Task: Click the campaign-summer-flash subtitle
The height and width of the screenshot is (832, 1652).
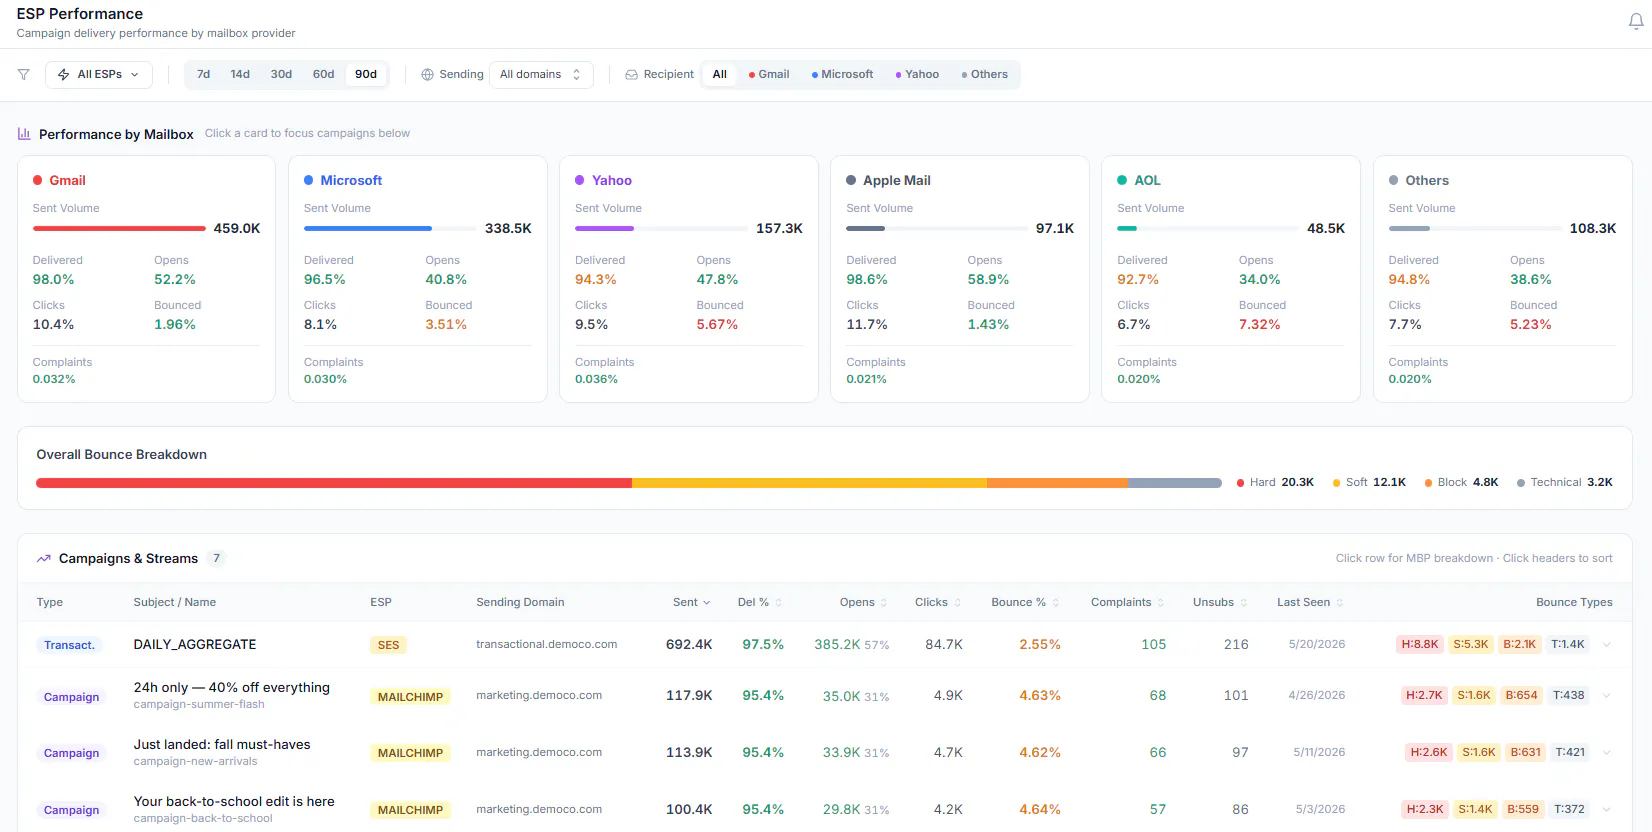Action: click(199, 705)
